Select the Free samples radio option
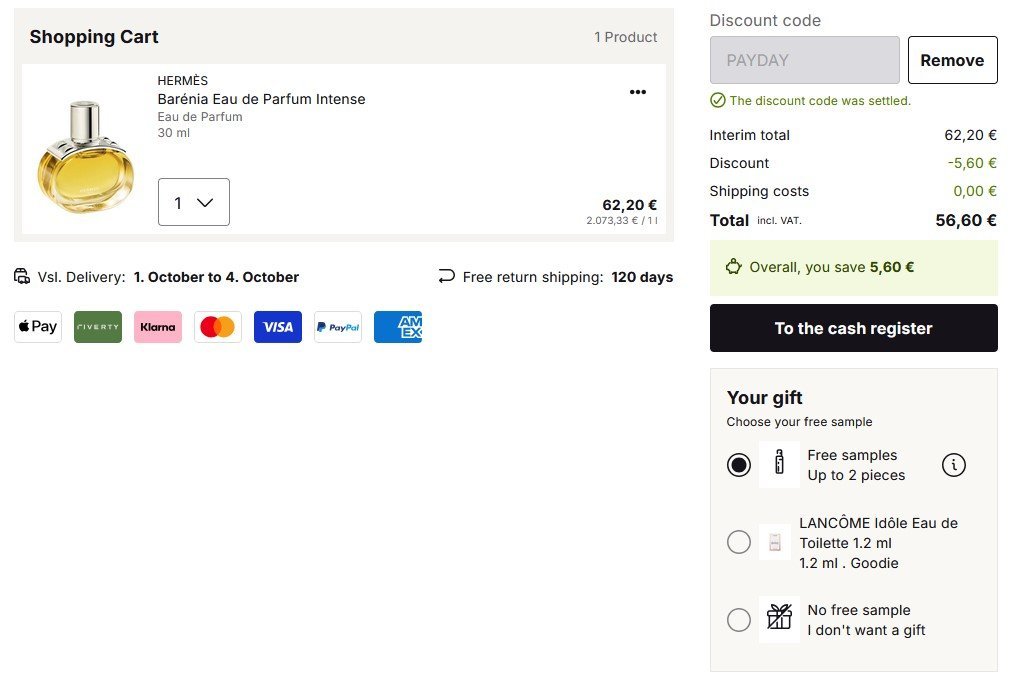Viewport: 1014px width, 680px height. coord(739,465)
